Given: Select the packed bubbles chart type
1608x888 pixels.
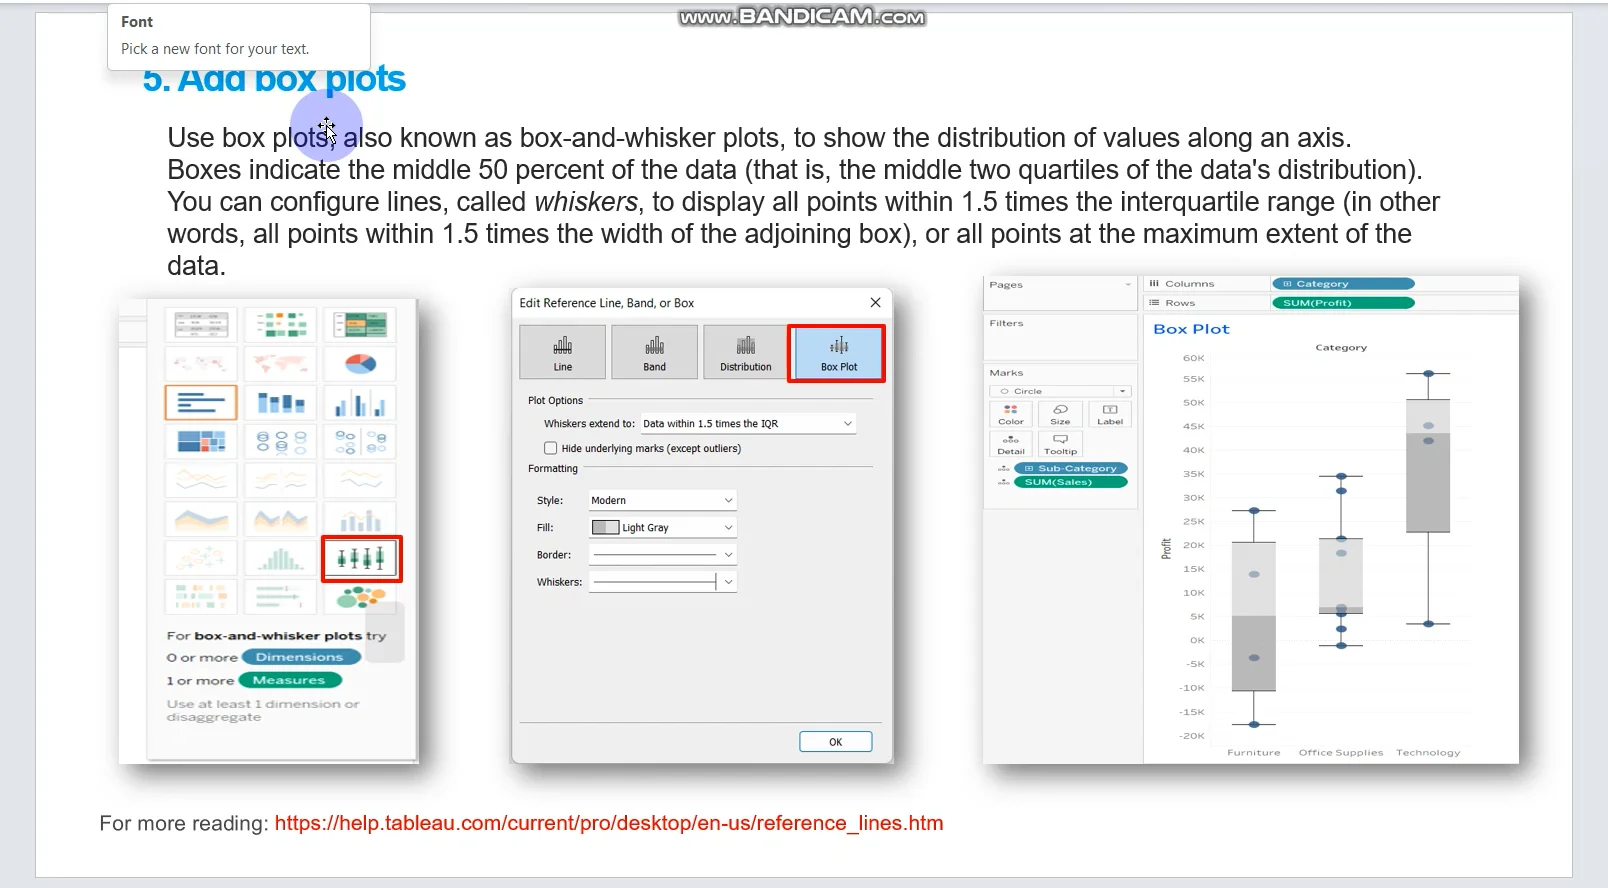Looking at the screenshot, I should pos(360,597).
